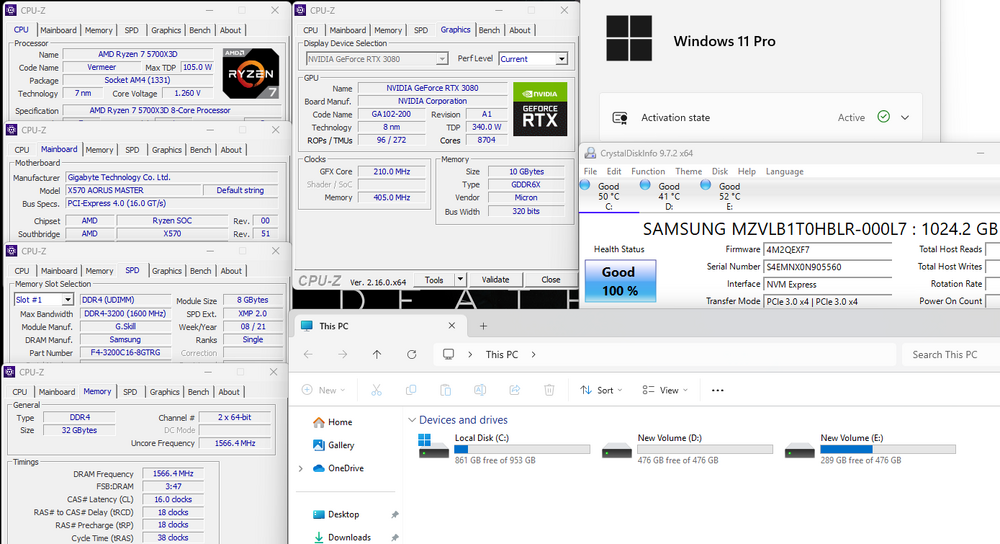Click the Good 100% health status button
The width and height of the screenshot is (1000, 544).
coord(618,281)
